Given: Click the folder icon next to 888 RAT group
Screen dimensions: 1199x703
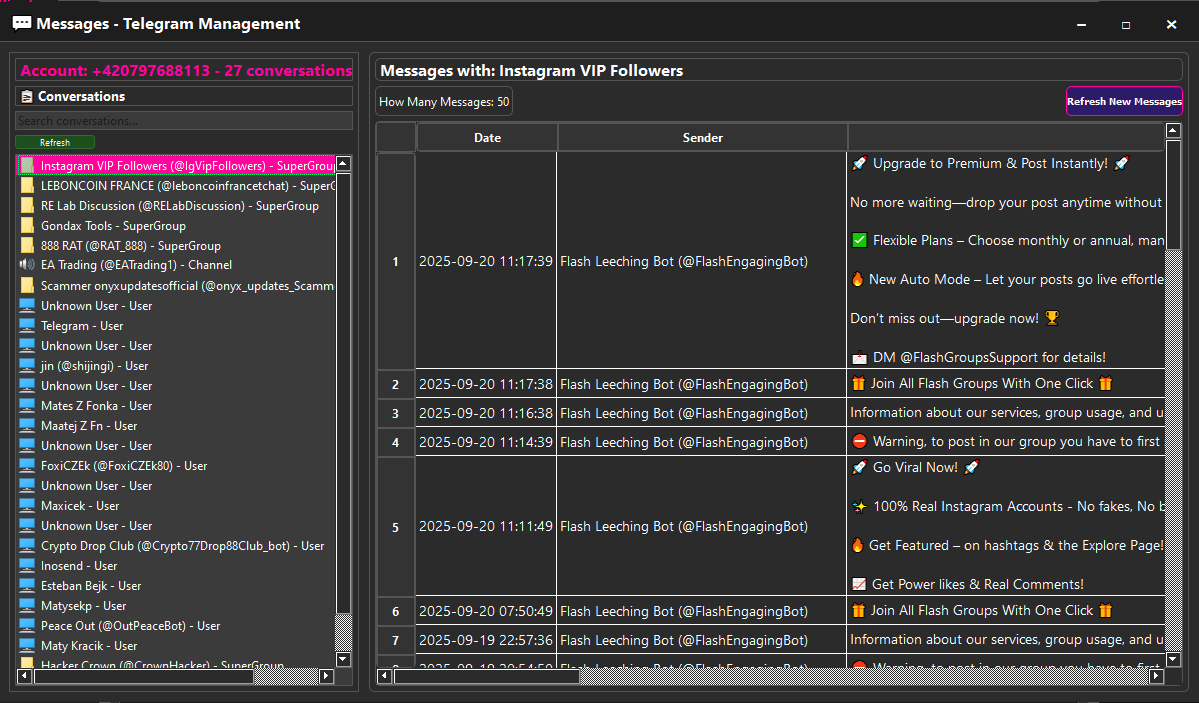Looking at the screenshot, I should tap(28, 245).
